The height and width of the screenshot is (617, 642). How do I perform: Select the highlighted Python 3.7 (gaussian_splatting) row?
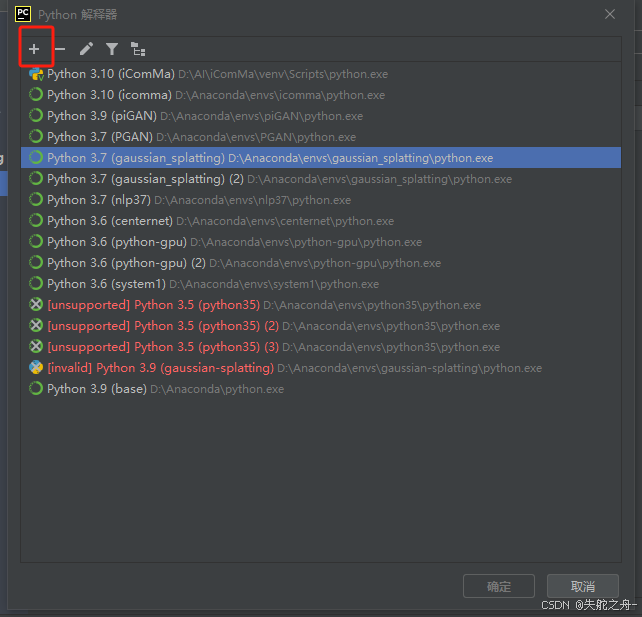[321, 158]
